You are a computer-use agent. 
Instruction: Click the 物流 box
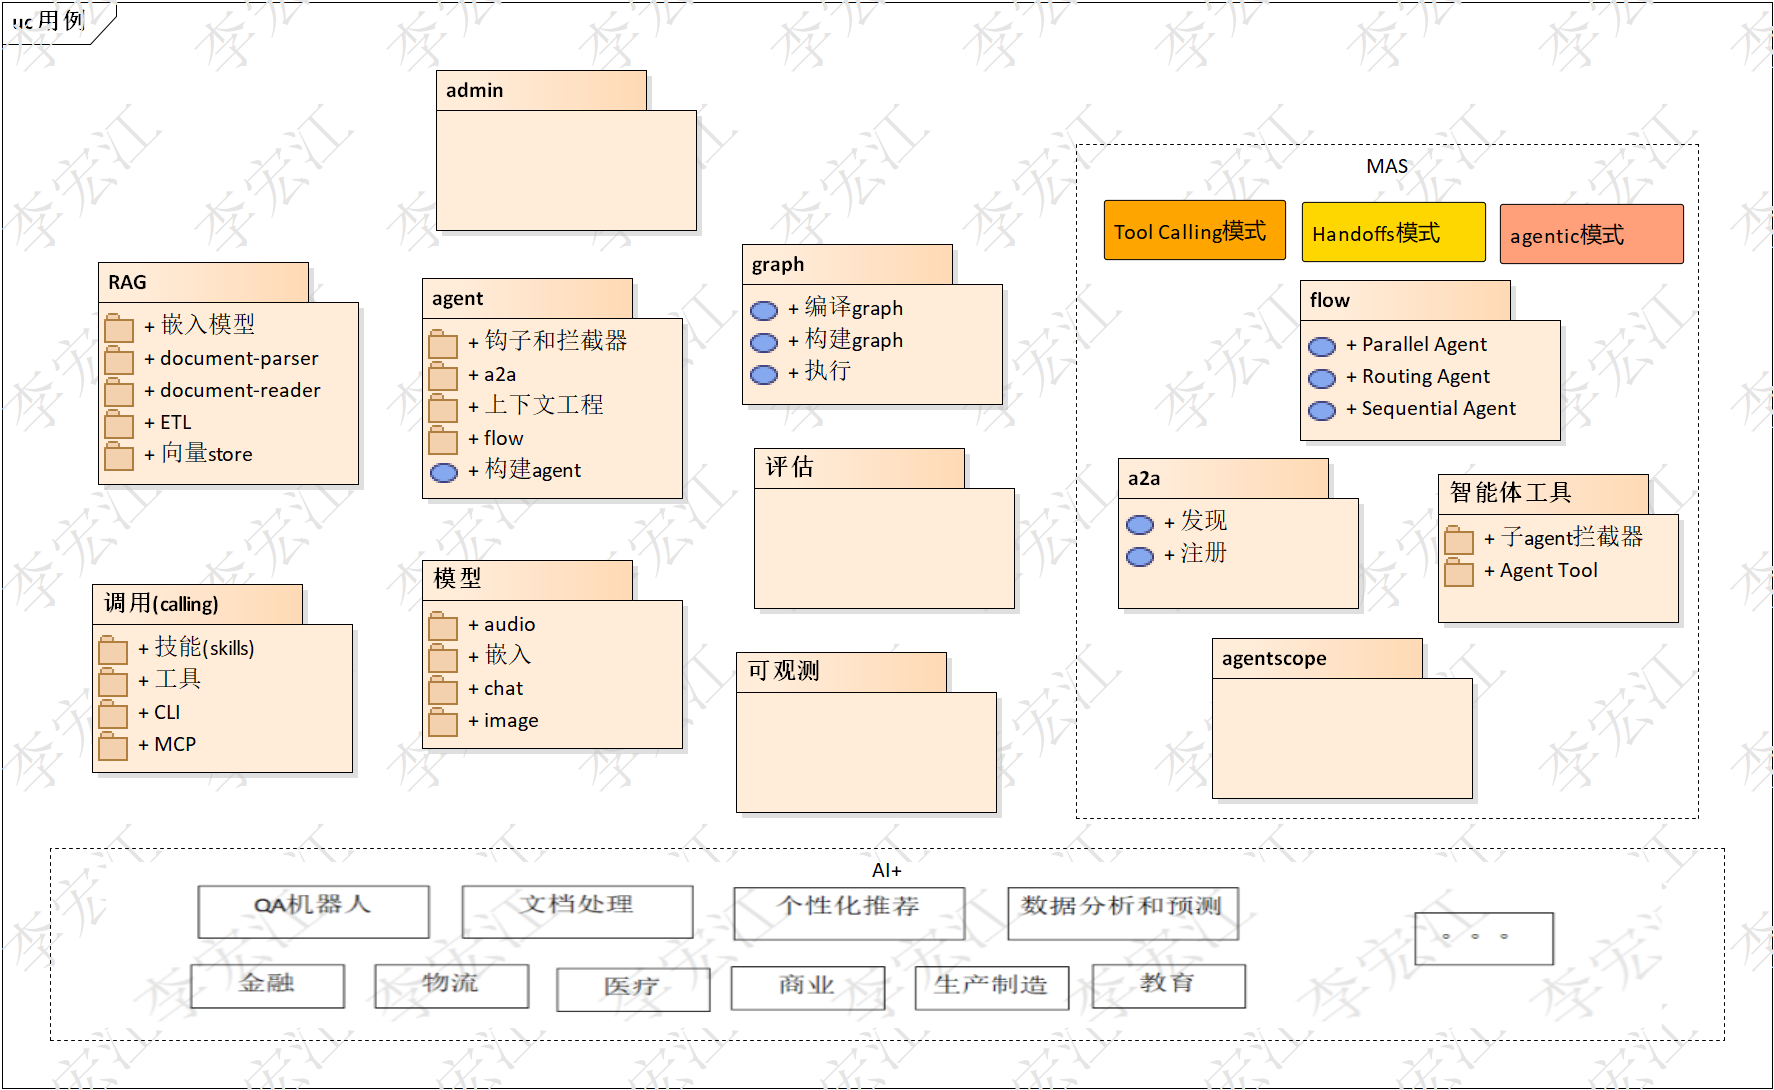(451, 986)
